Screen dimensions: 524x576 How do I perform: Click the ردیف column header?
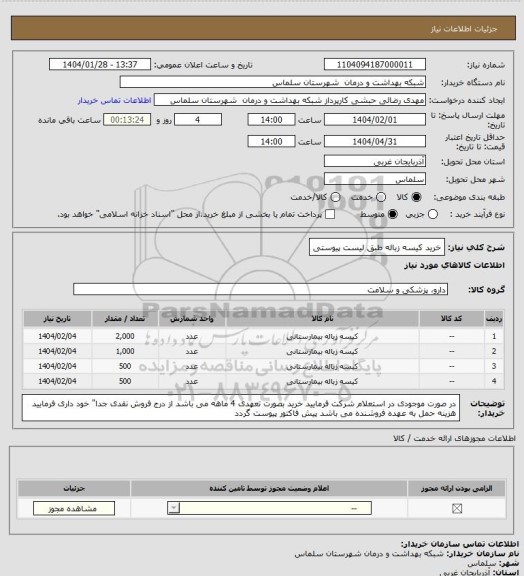click(494, 319)
